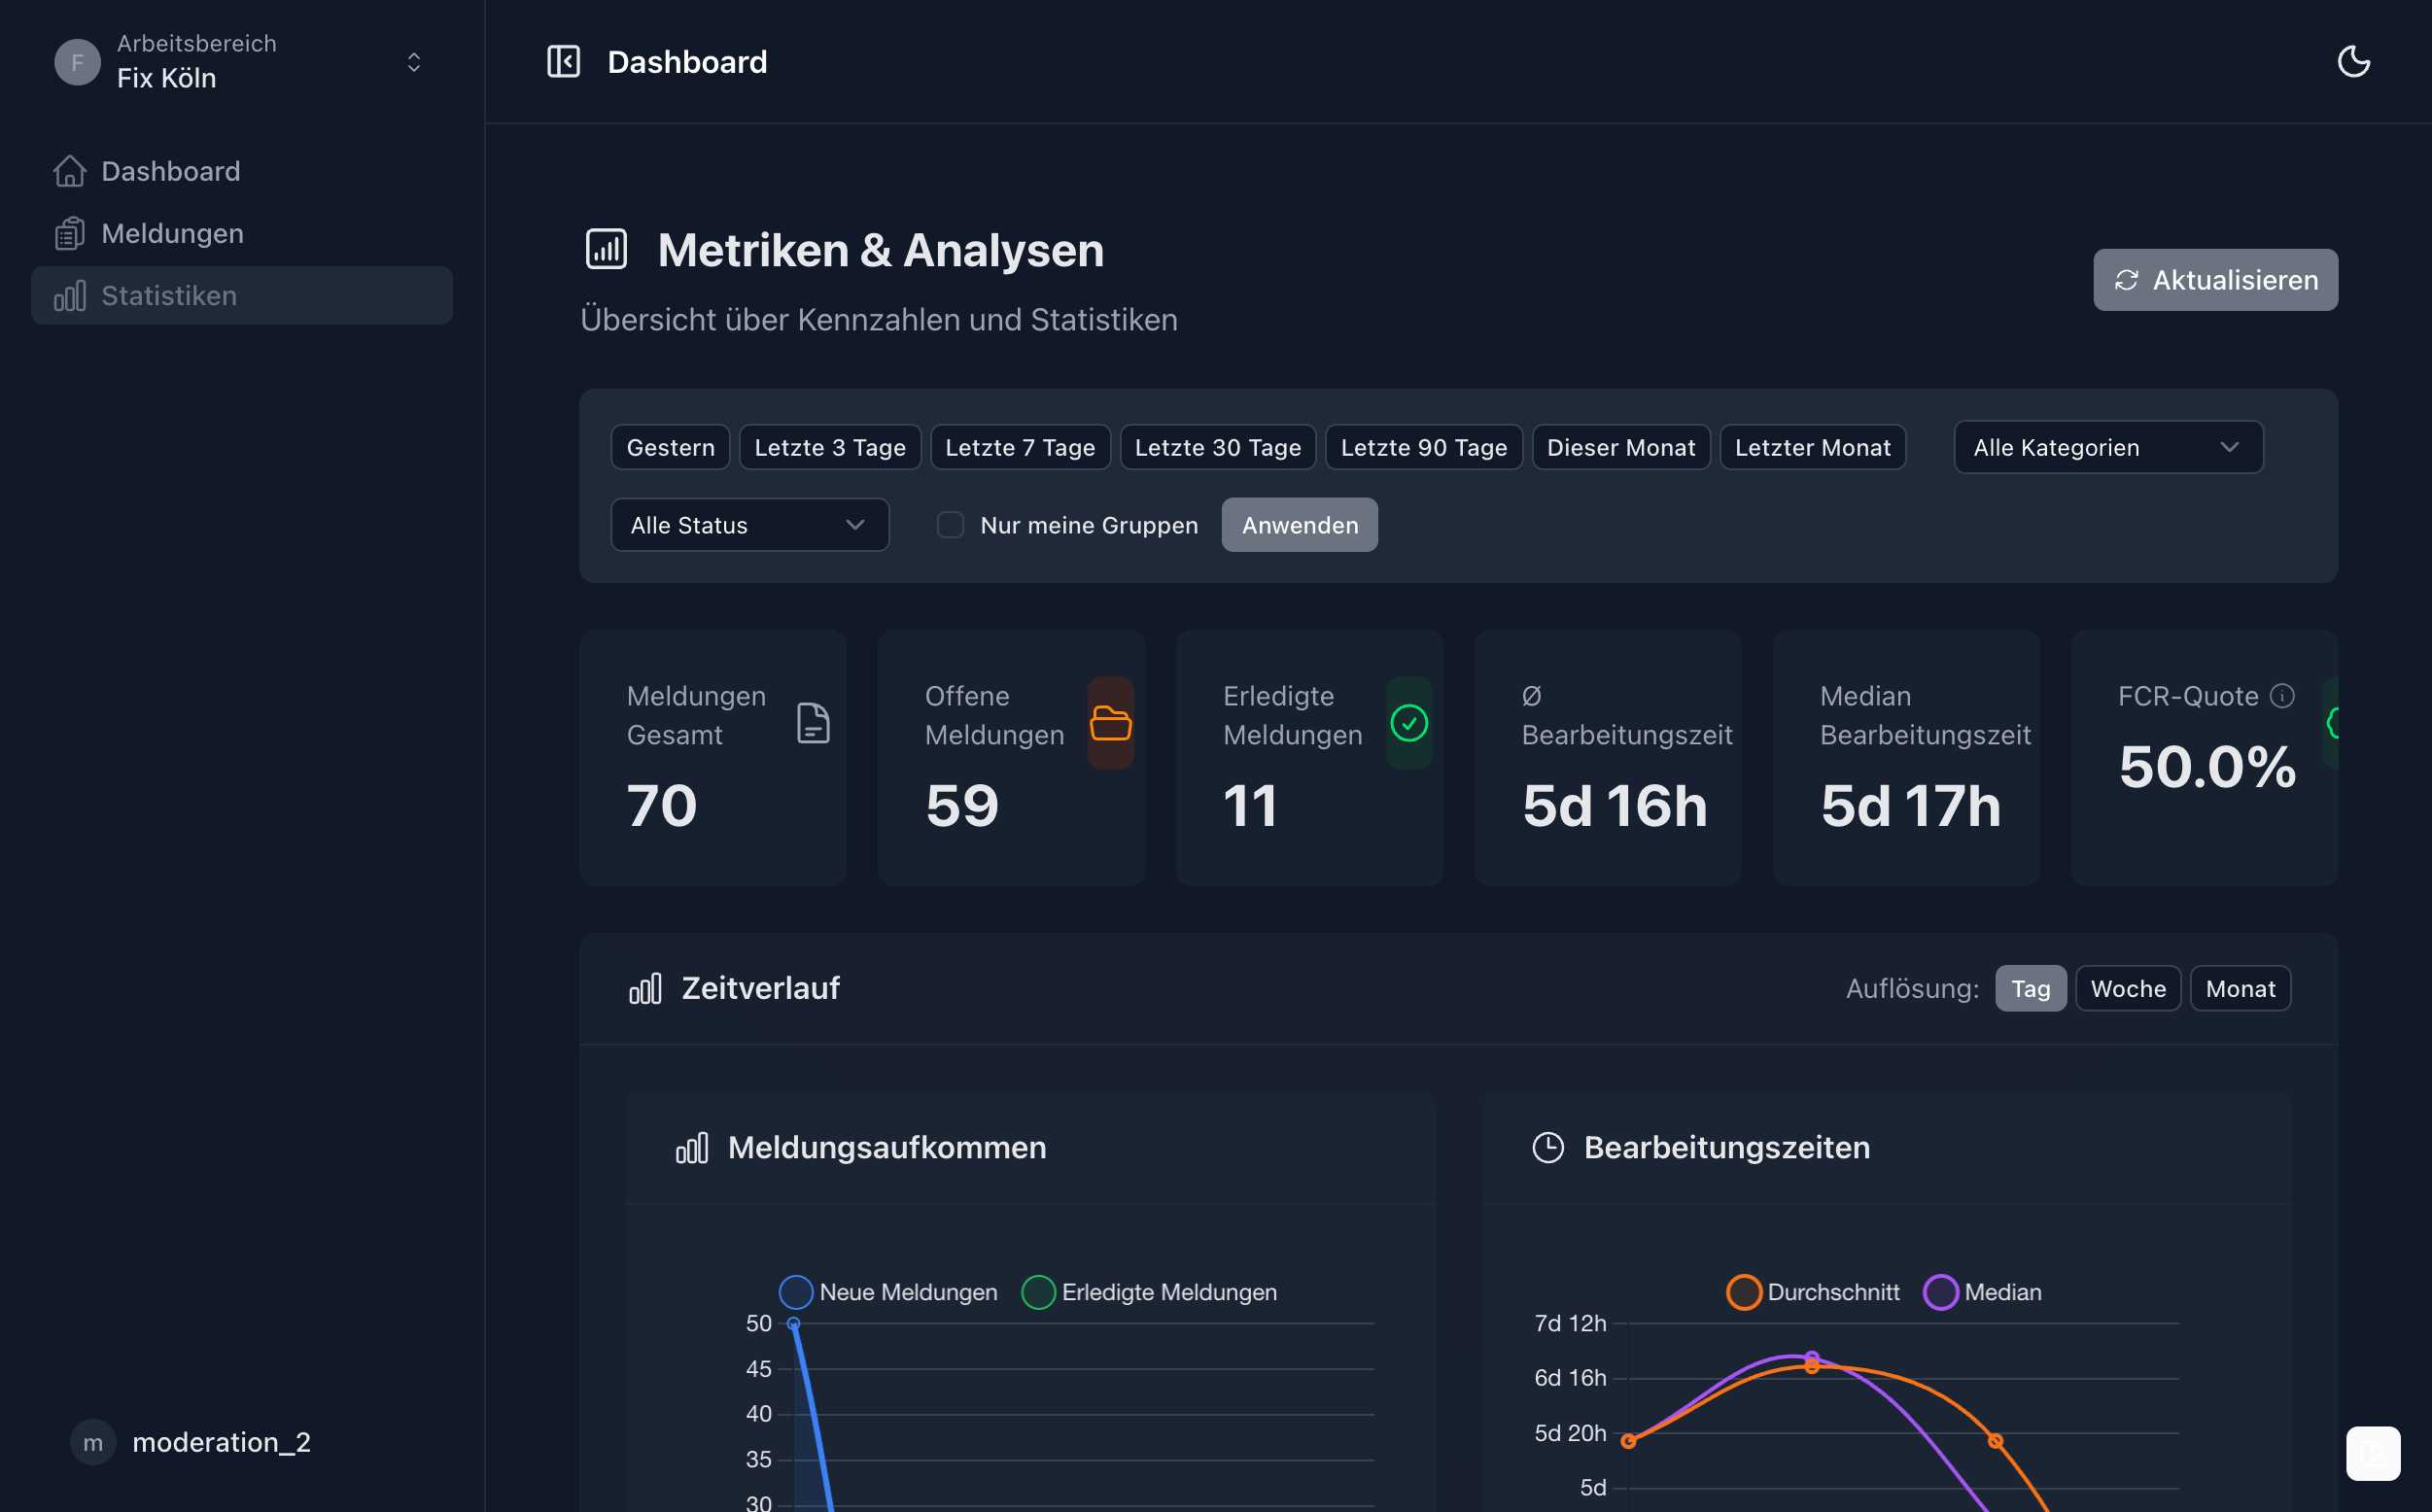Toggle the Median series in the legend
Screen dimensions: 2432x1512
point(1983,1291)
